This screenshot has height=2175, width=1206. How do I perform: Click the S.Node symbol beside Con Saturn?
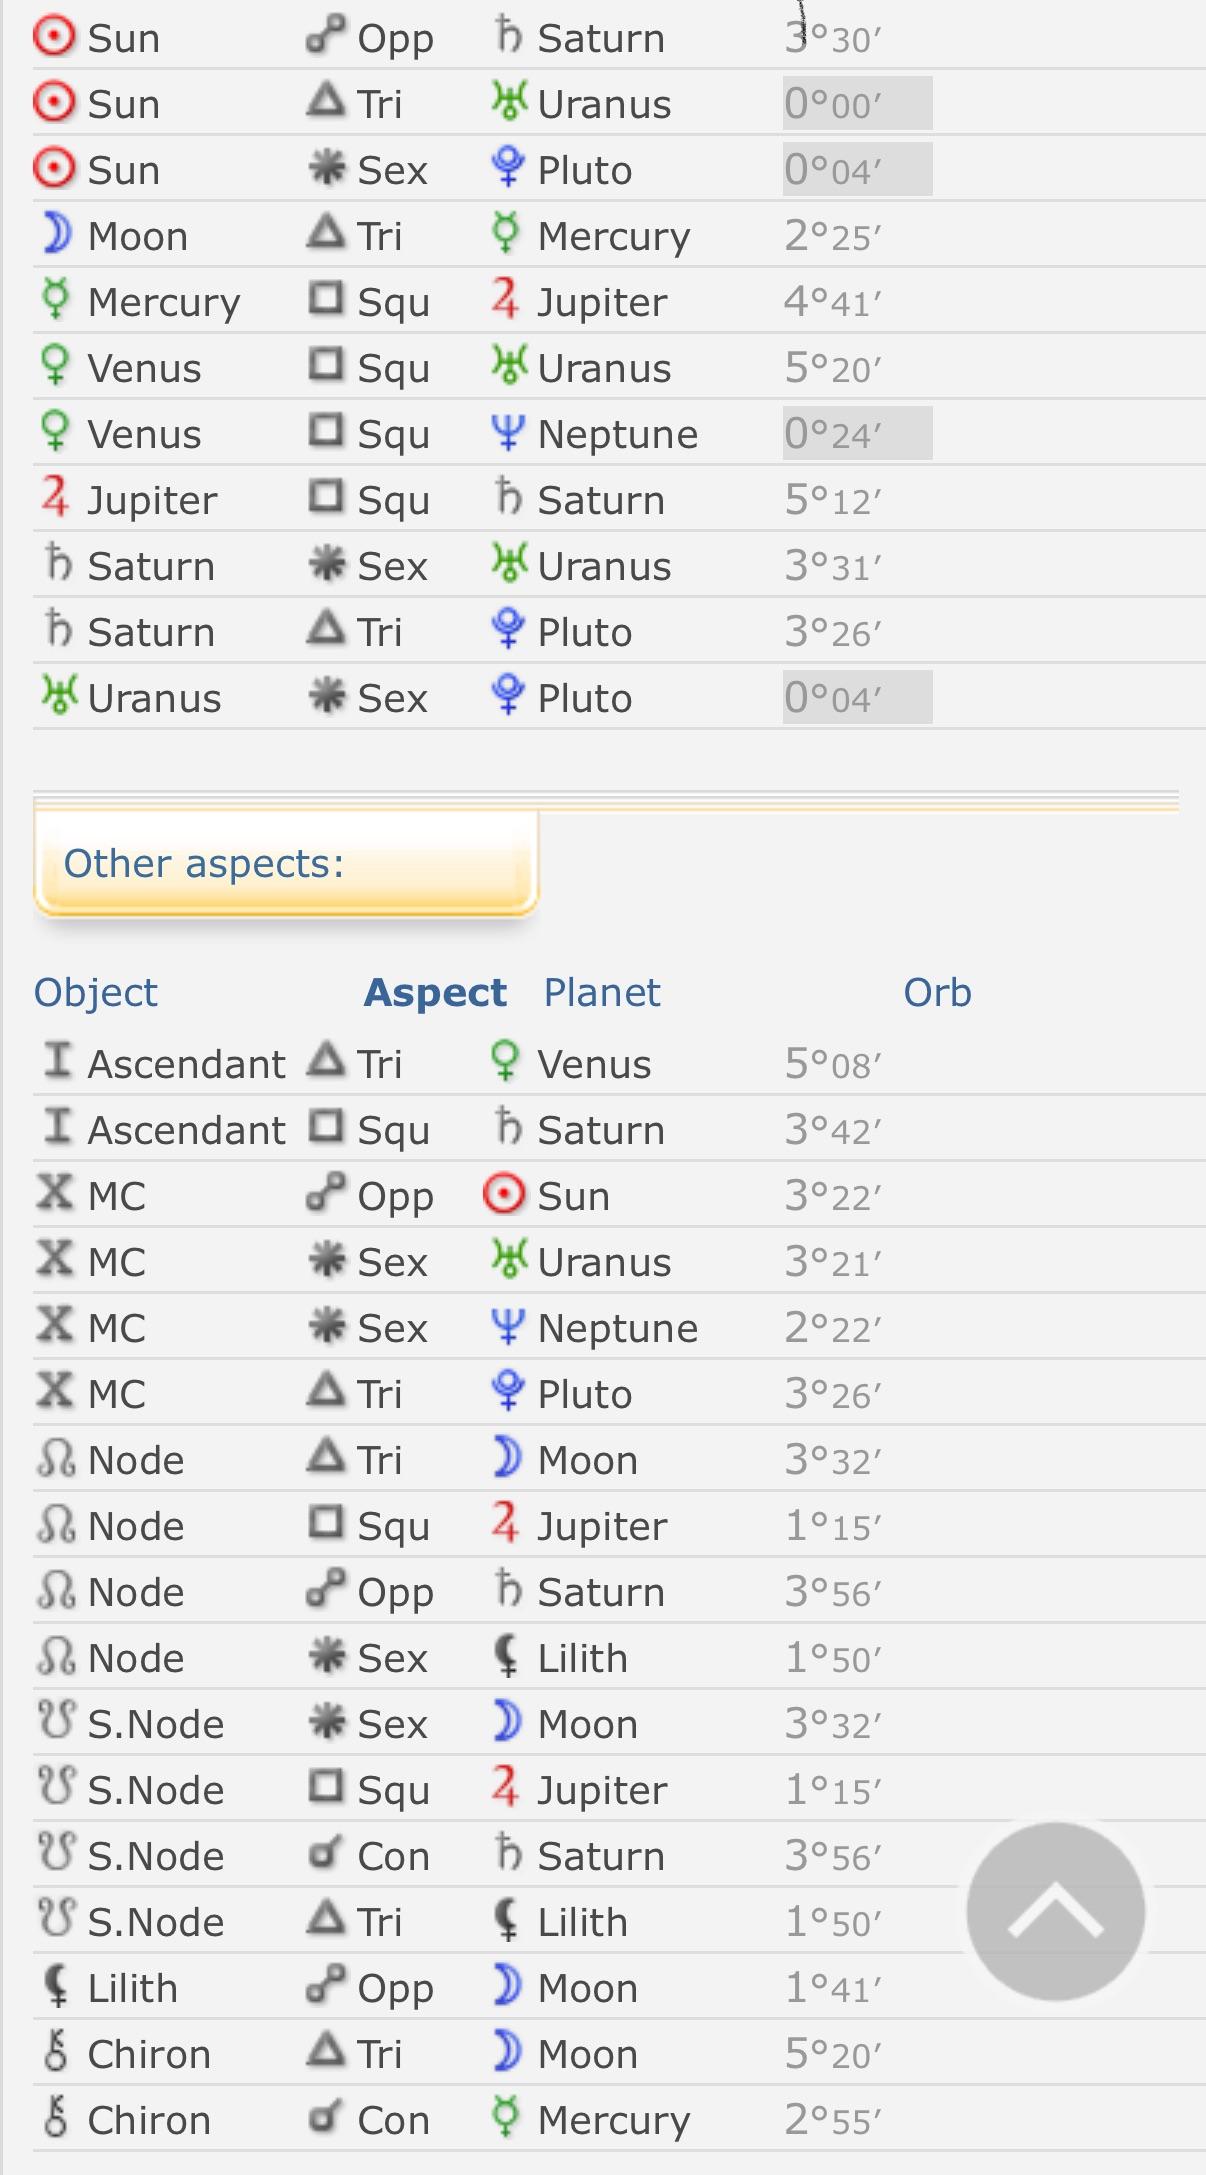(57, 1855)
